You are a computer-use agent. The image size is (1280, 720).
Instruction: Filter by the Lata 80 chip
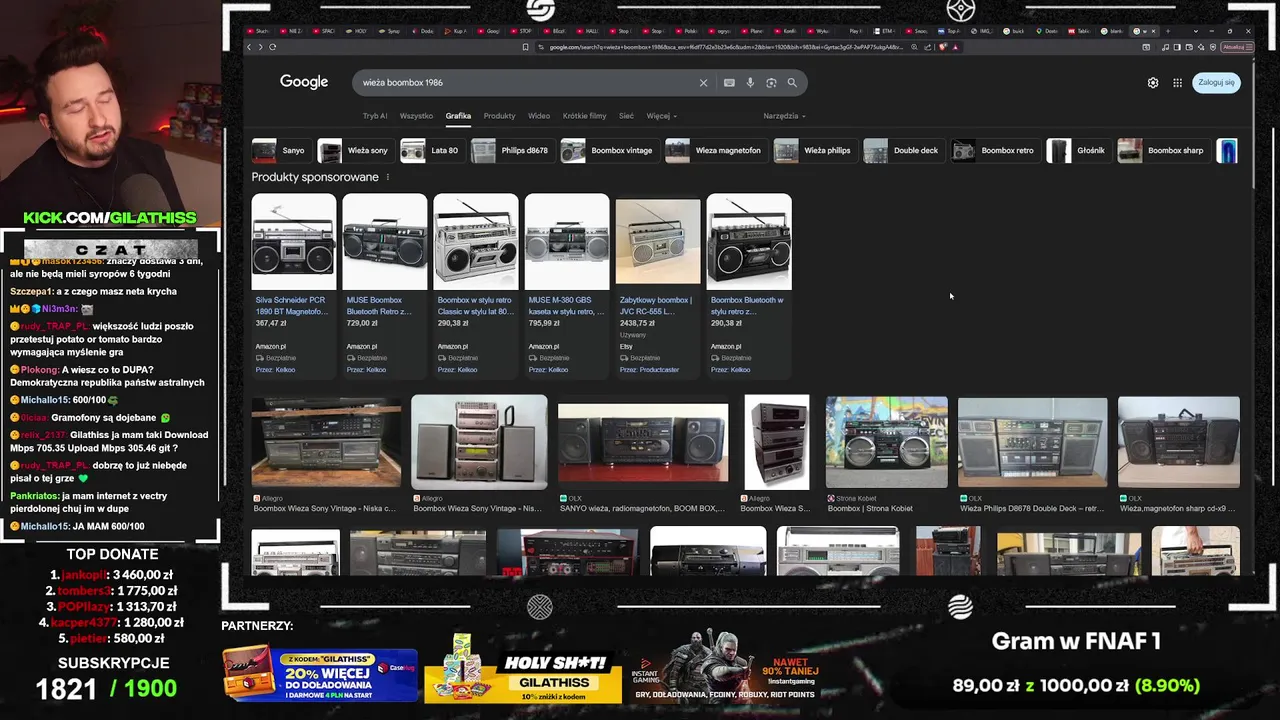432,151
